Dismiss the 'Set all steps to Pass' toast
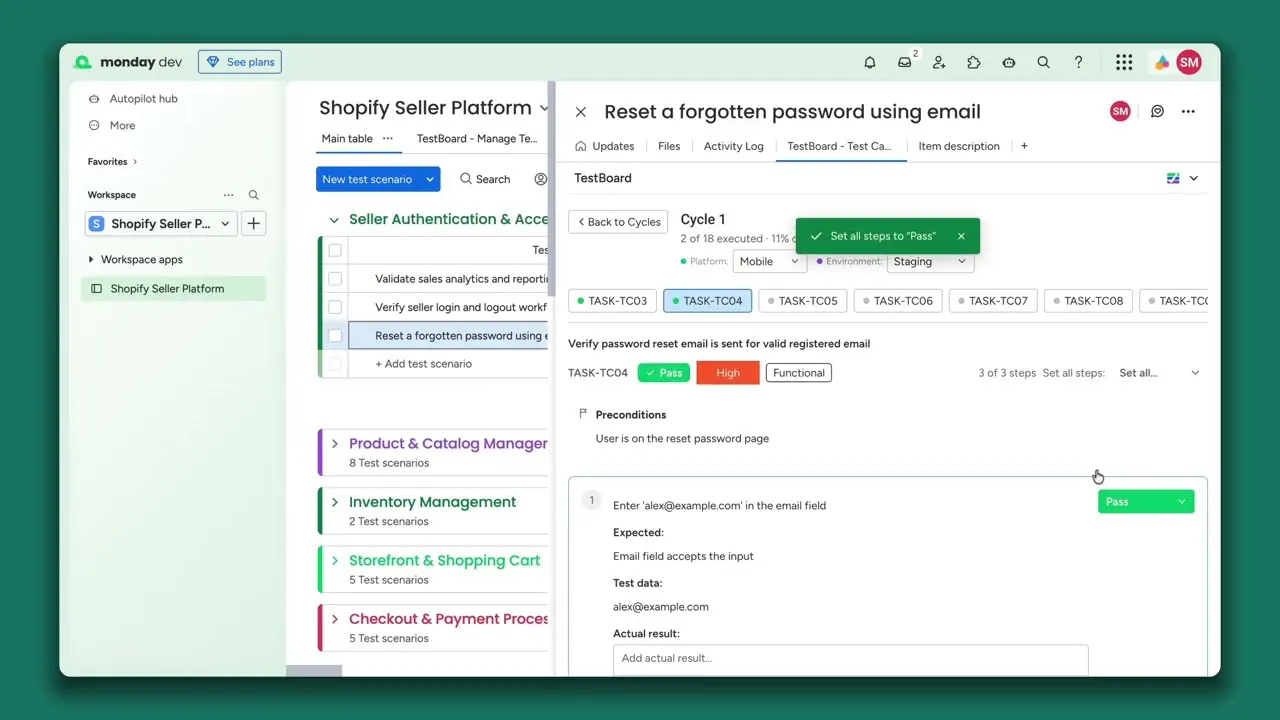Image resolution: width=1280 pixels, height=720 pixels. [961, 236]
